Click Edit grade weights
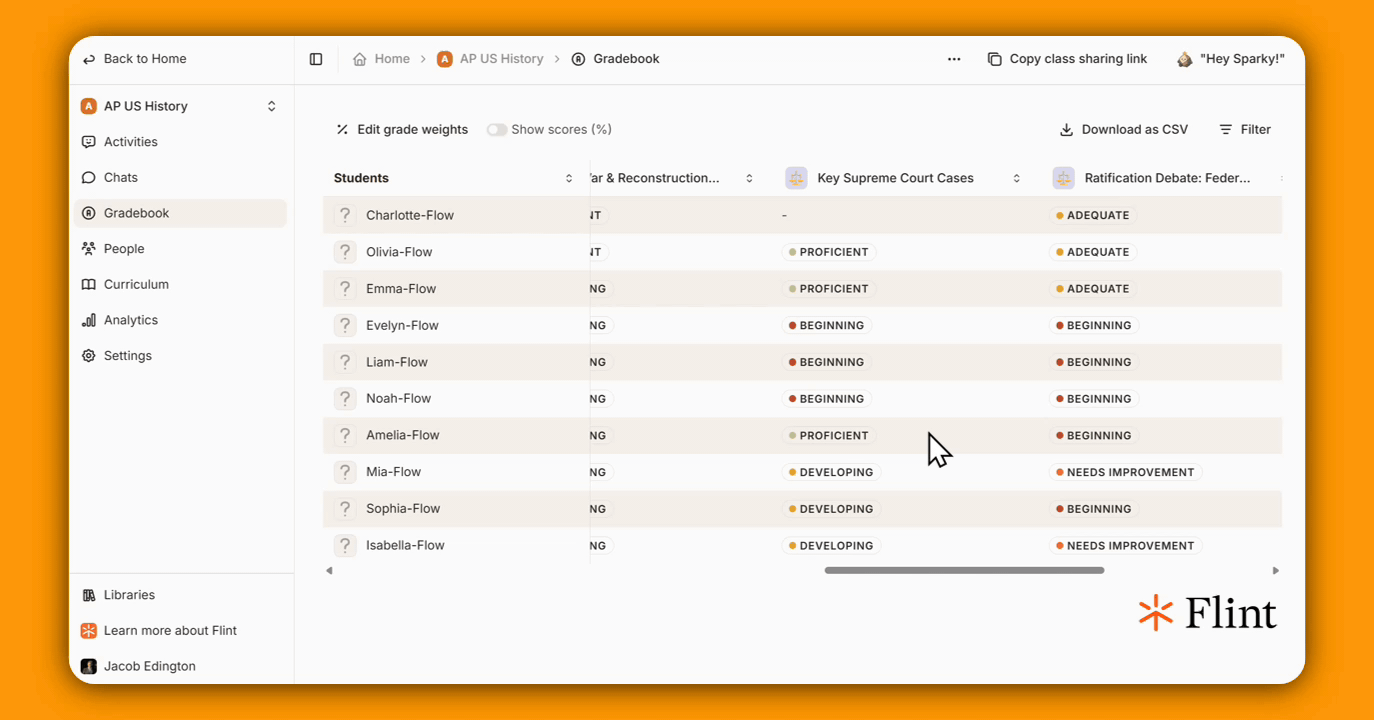The image size is (1374, 720). click(x=402, y=129)
